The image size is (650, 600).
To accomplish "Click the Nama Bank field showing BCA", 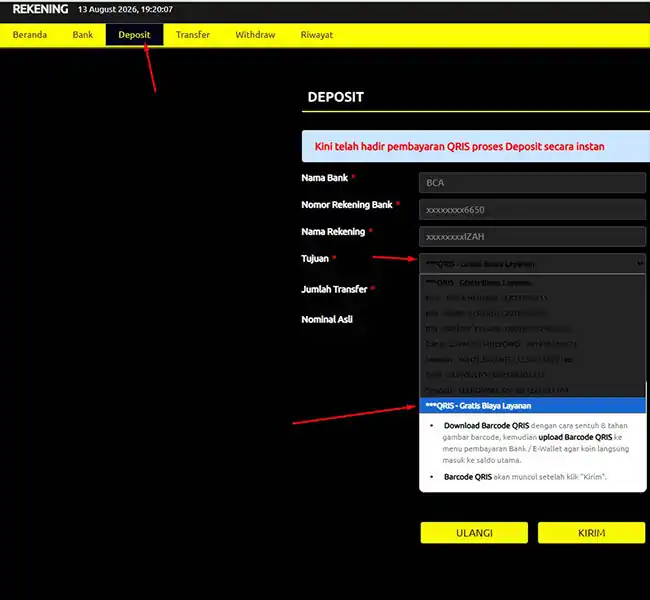I will coord(532,183).
